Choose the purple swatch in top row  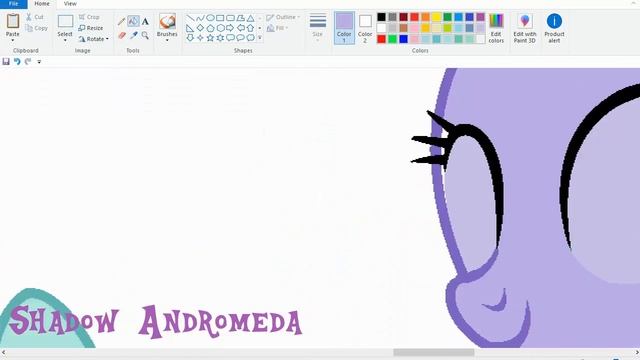(x=480, y=17)
